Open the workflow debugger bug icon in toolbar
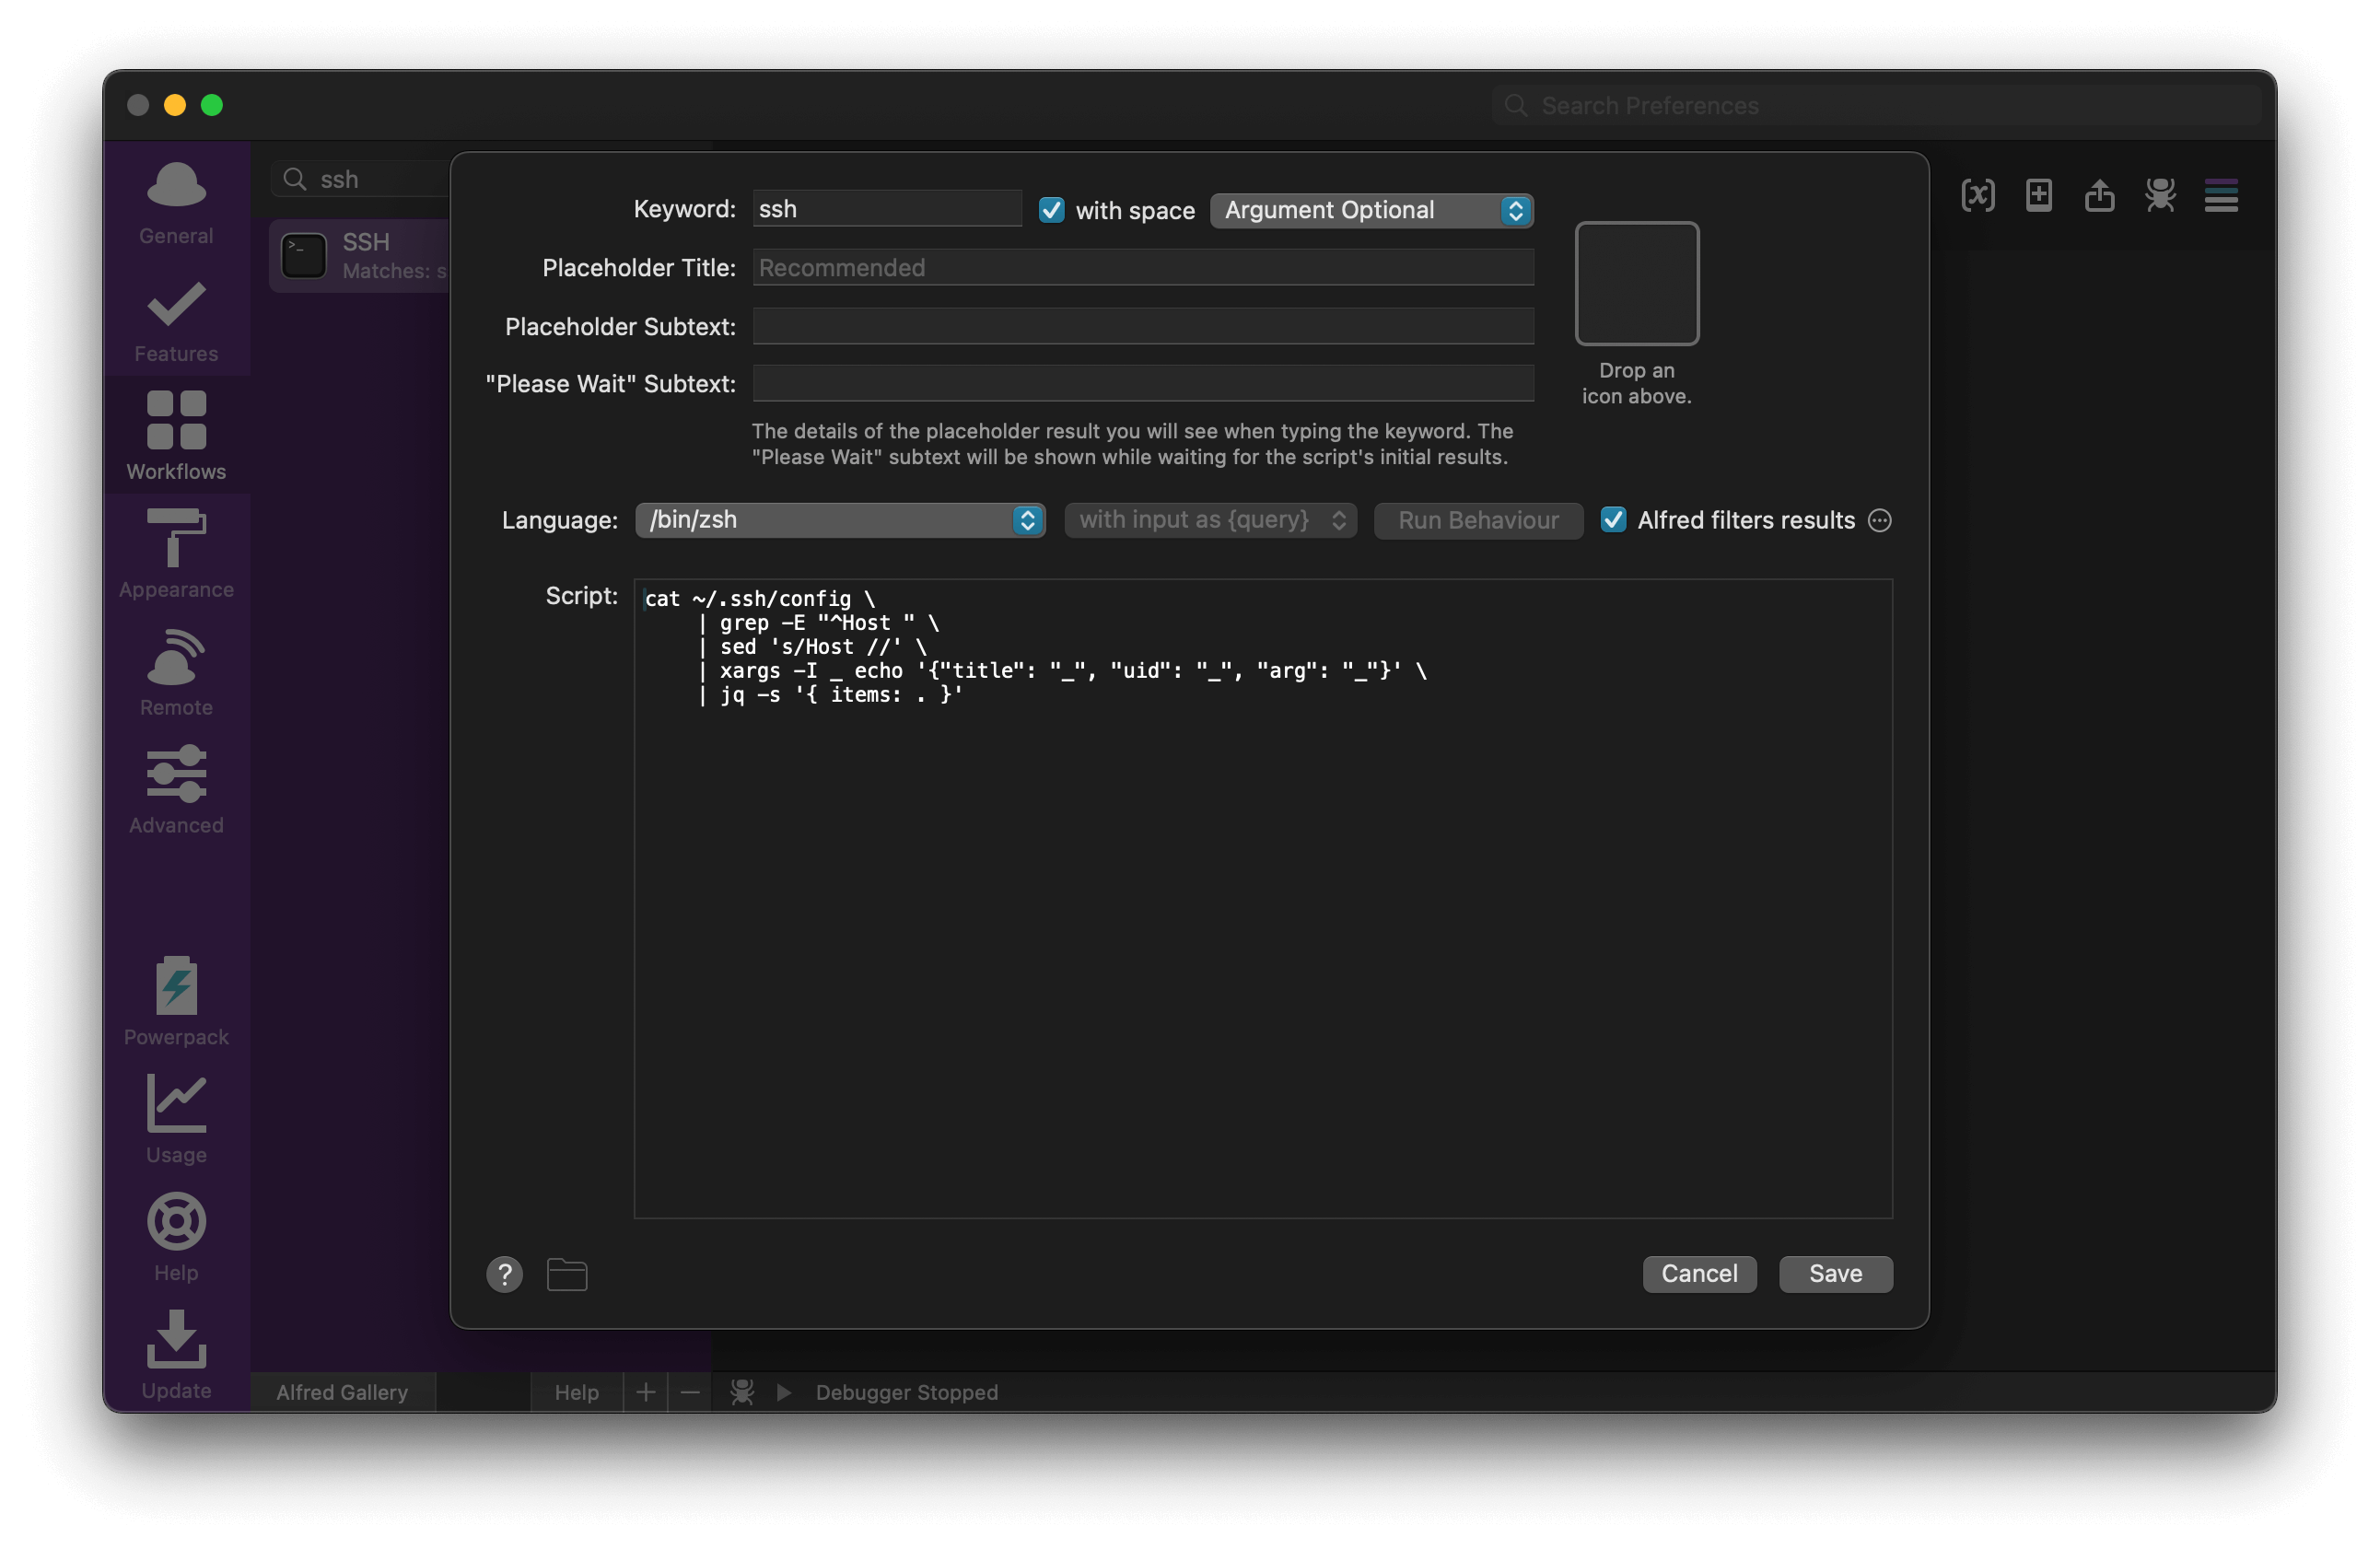Screen dimensions: 2380x1549 point(2160,195)
